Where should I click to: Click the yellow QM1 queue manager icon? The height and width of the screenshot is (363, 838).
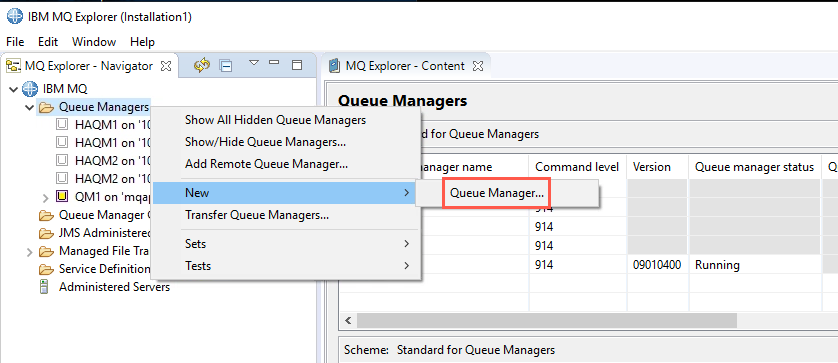click(x=62, y=197)
